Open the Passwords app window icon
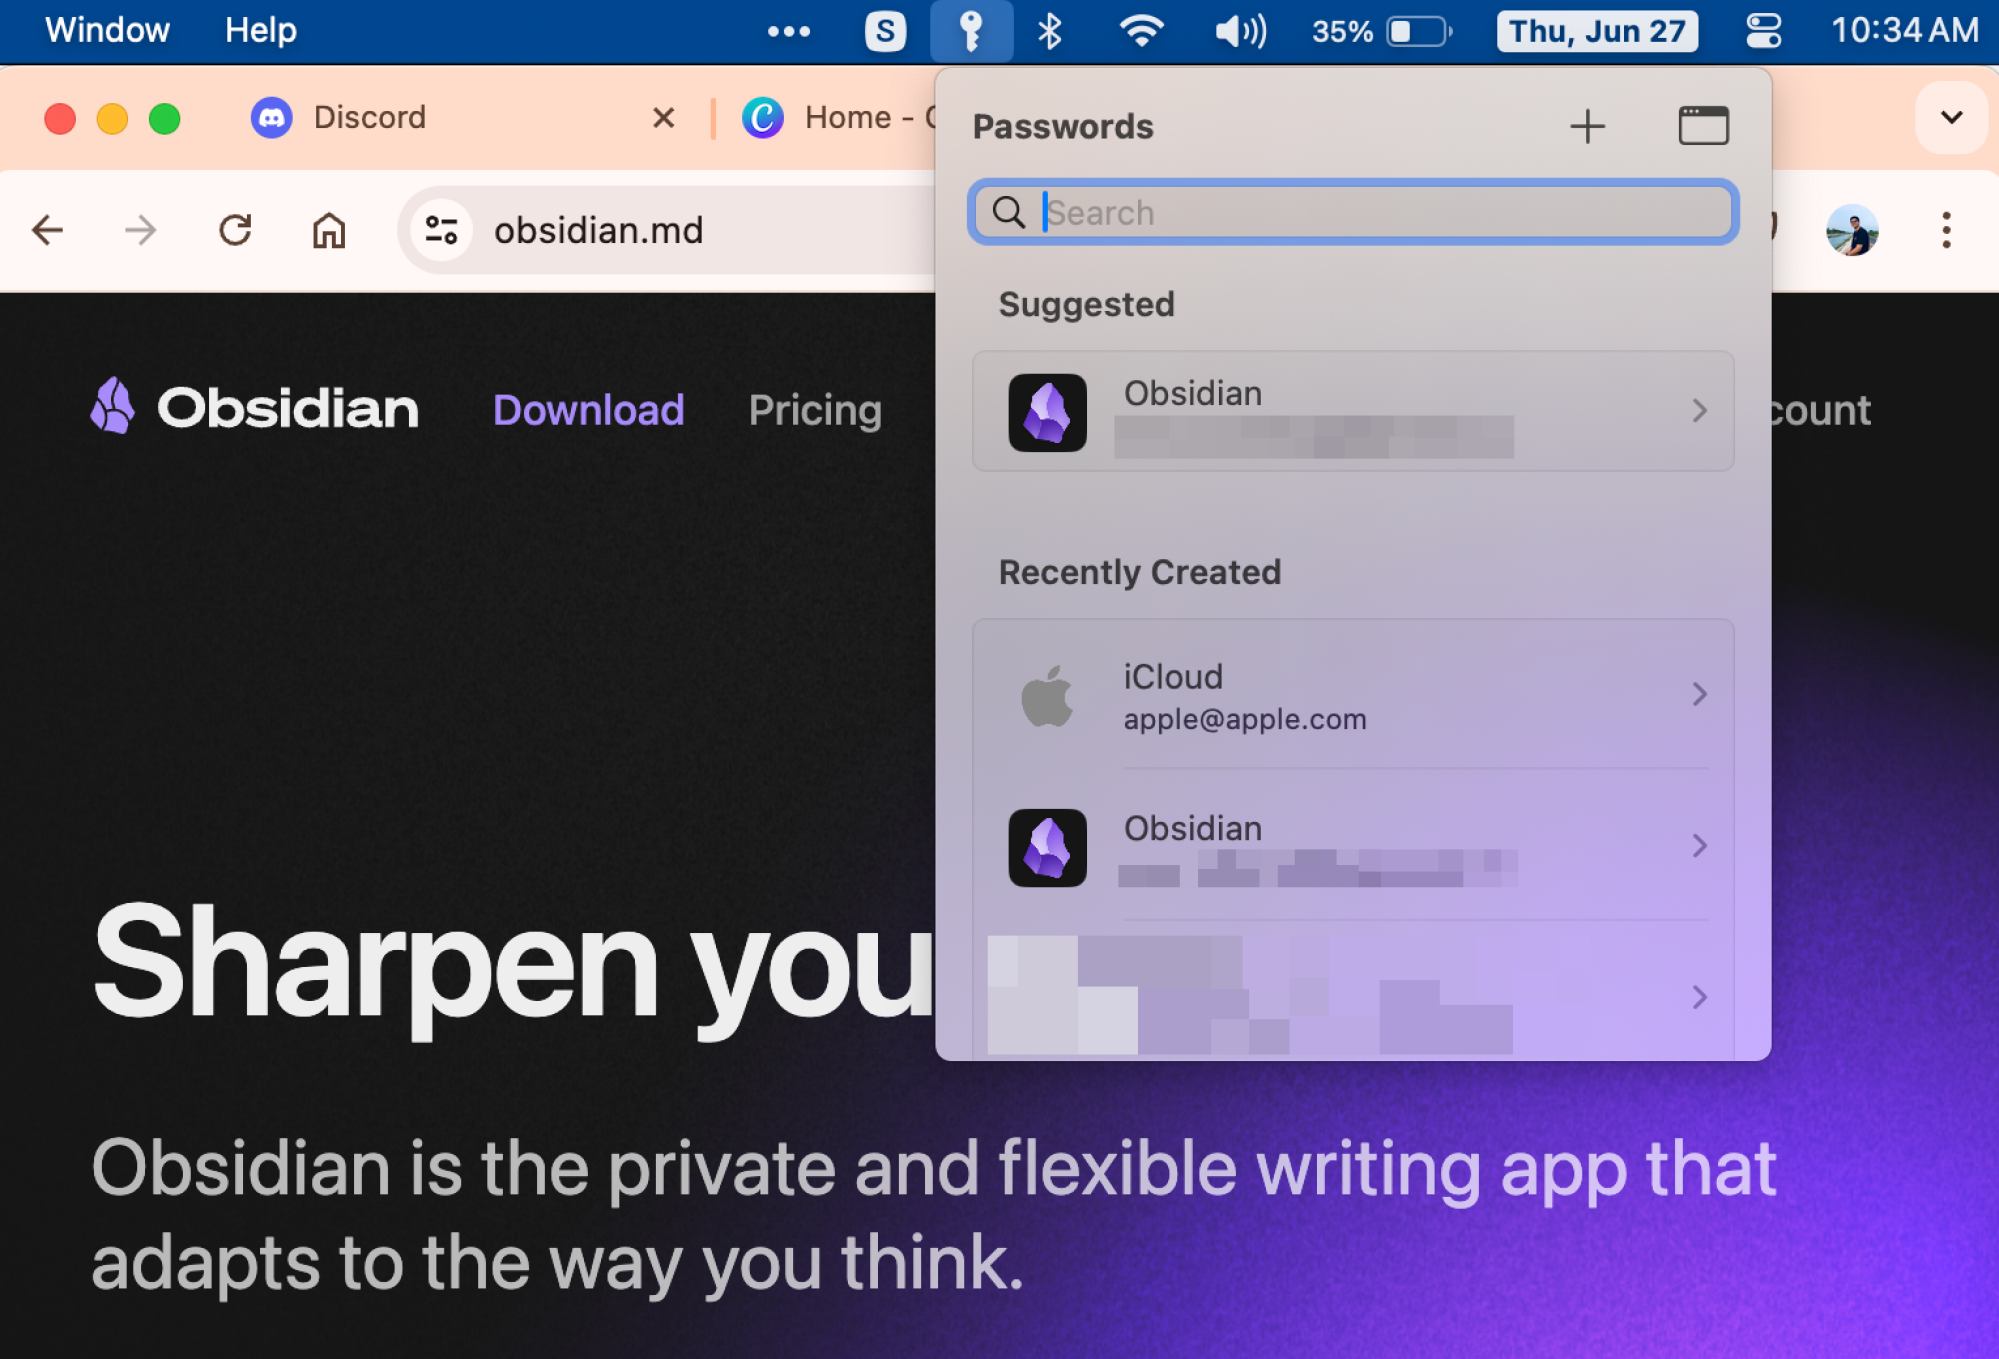 click(x=1702, y=126)
